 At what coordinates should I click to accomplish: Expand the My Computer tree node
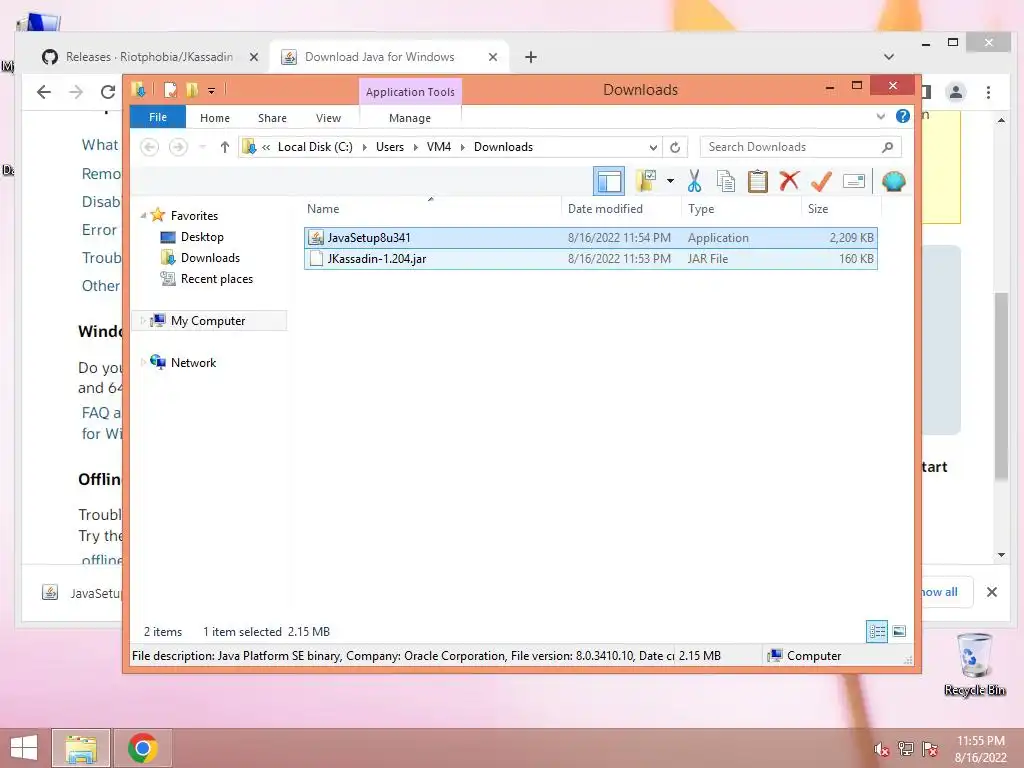143,320
